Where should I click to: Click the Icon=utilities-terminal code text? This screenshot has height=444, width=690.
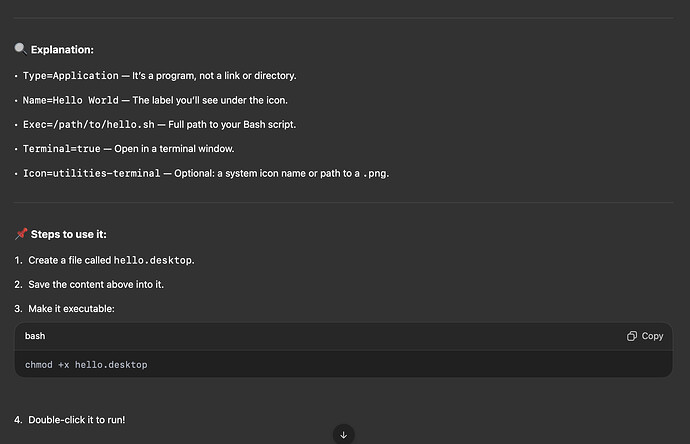point(92,173)
